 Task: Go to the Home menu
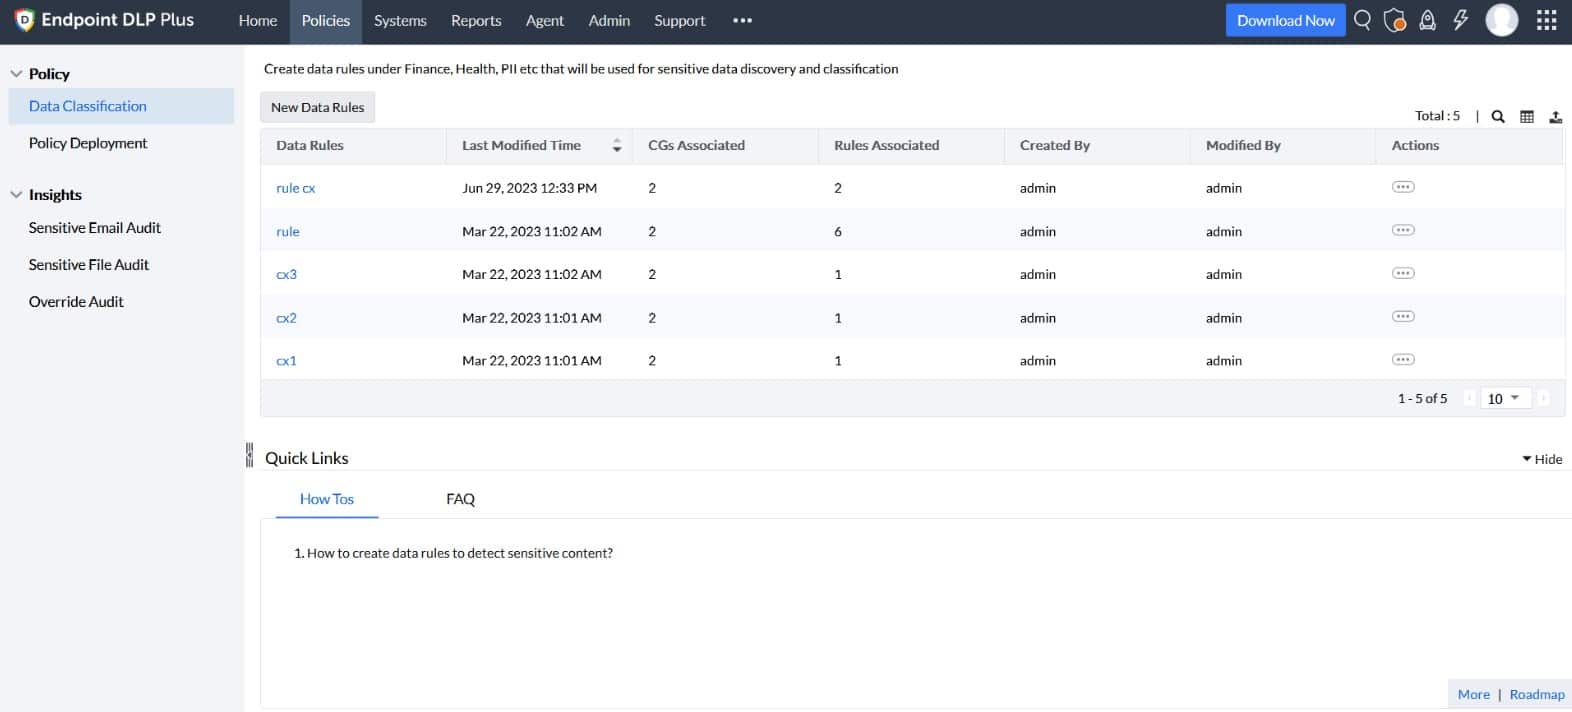pos(258,20)
